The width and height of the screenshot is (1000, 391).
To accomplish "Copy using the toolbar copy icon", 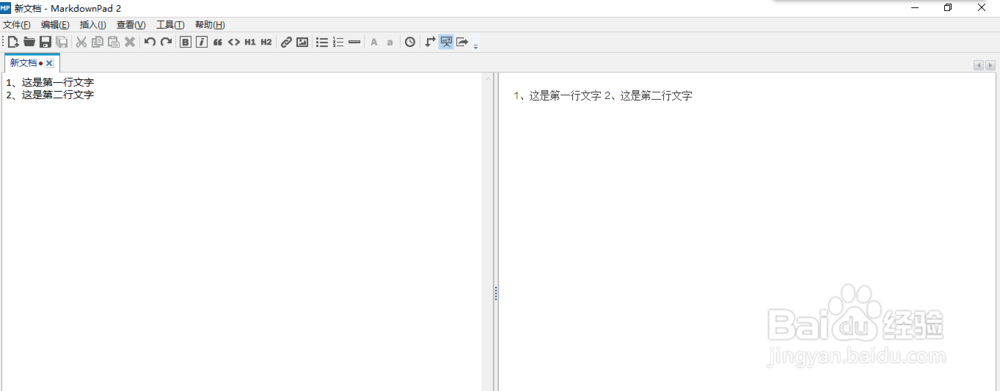I will tap(98, 42).
